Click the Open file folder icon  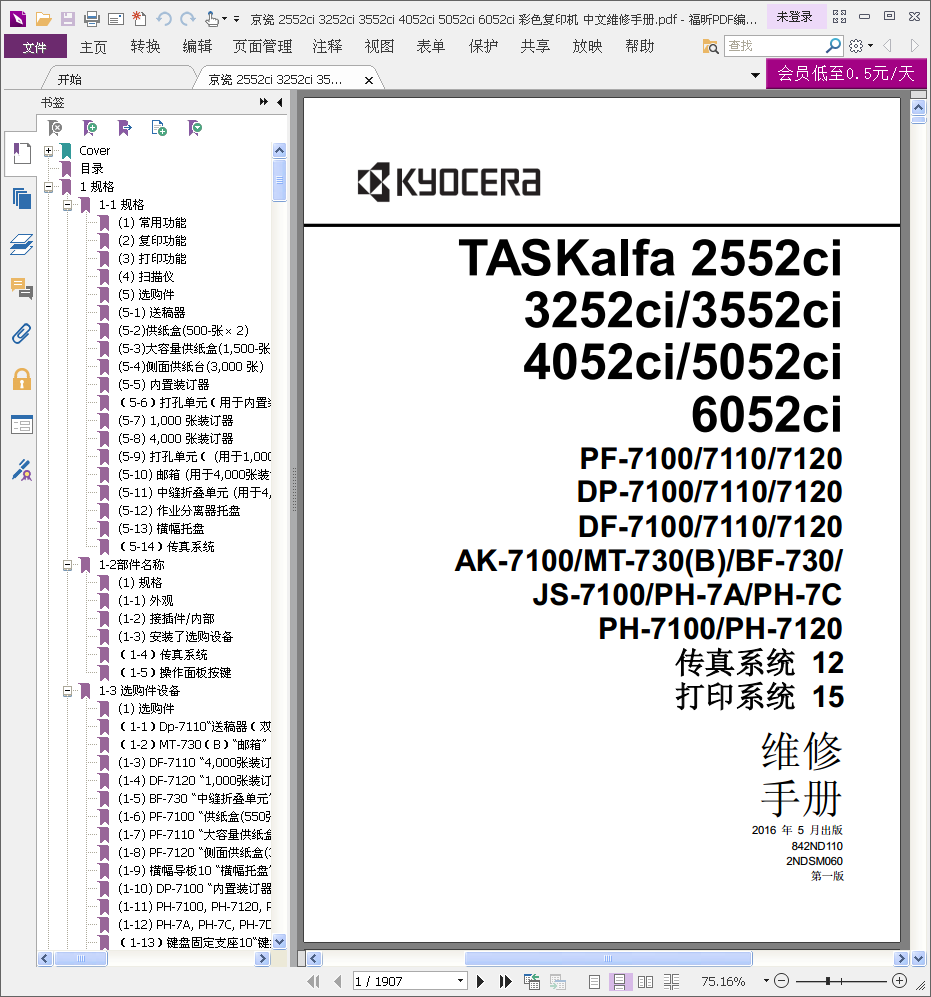tap(43, 19)
